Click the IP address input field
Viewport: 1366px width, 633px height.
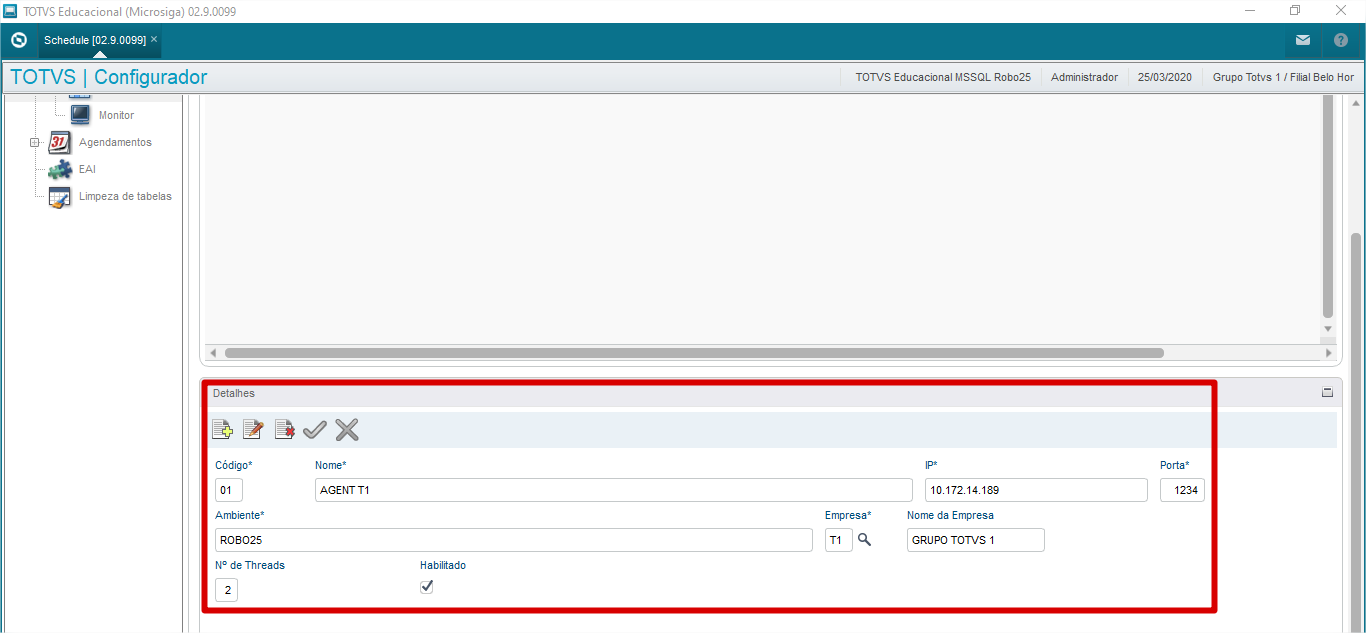coord(1036,490)
